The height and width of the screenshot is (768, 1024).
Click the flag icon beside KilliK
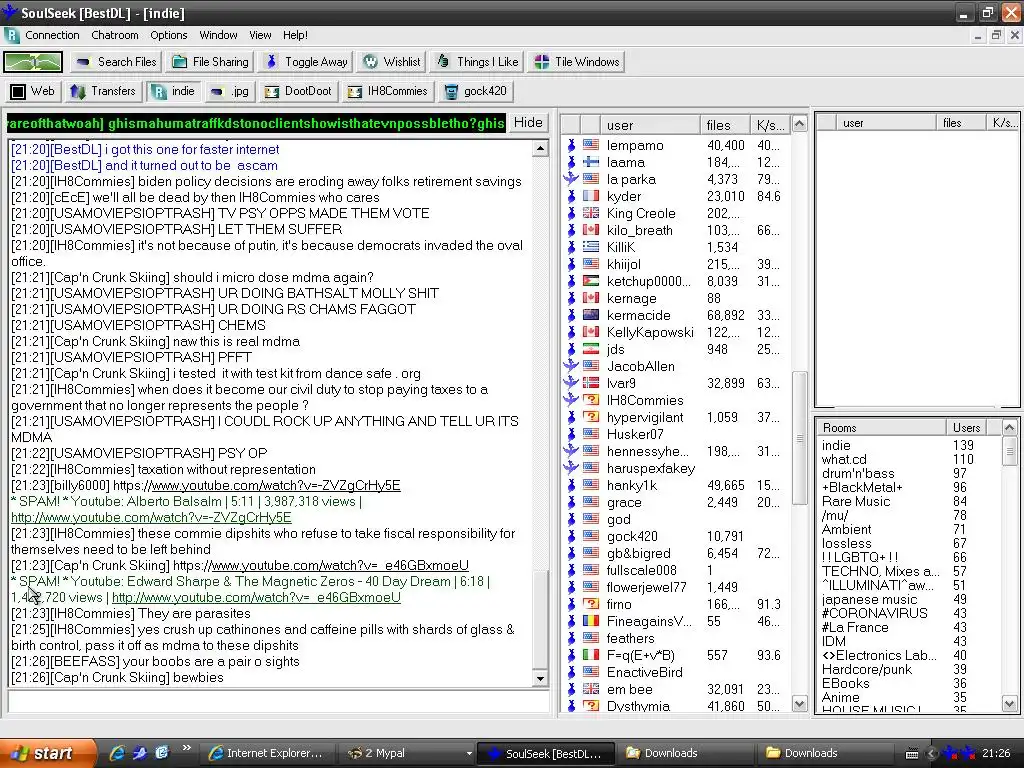click(x=591, y=247)
